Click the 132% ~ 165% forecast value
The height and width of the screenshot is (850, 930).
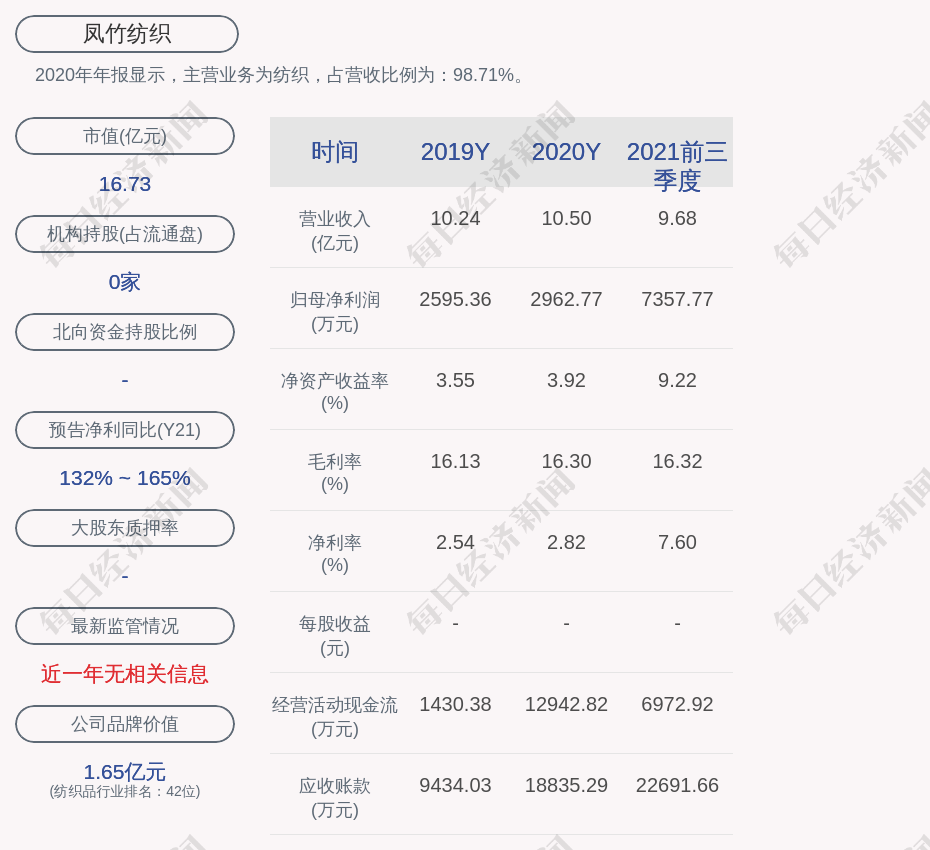(125, 478)
